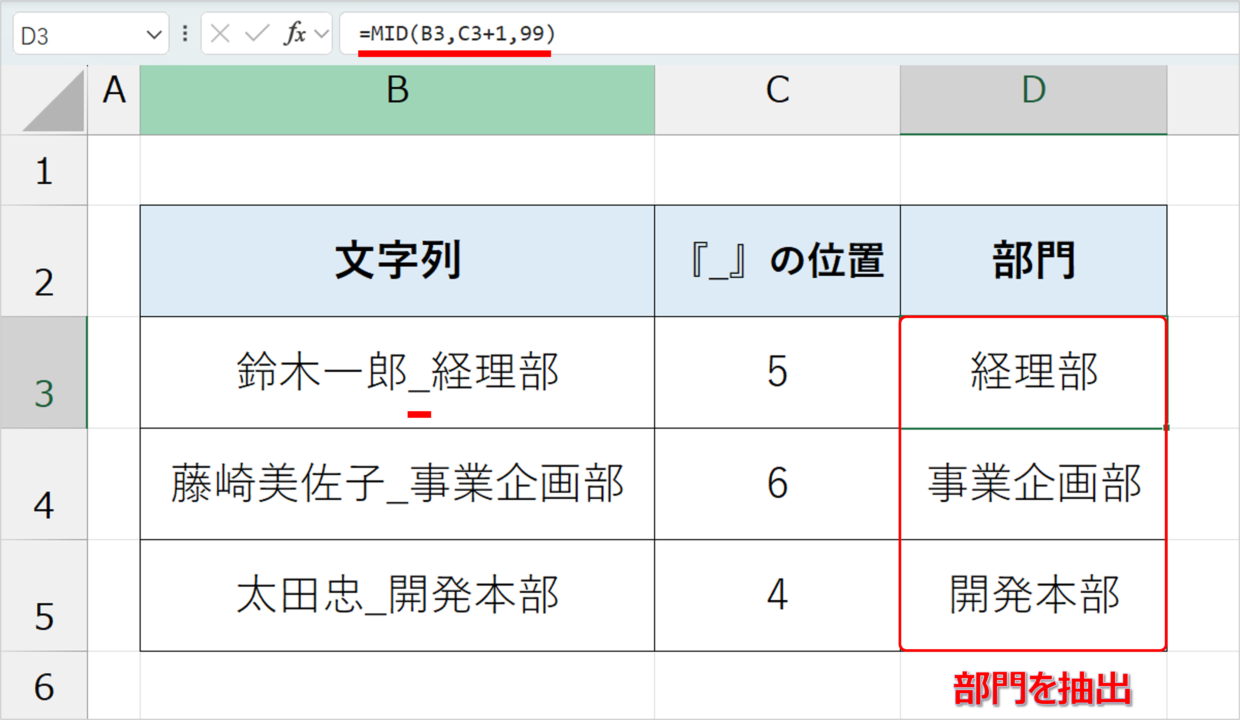Screen dimensions: 1240x720
Task: Select column C header
Action: point(777,91)
